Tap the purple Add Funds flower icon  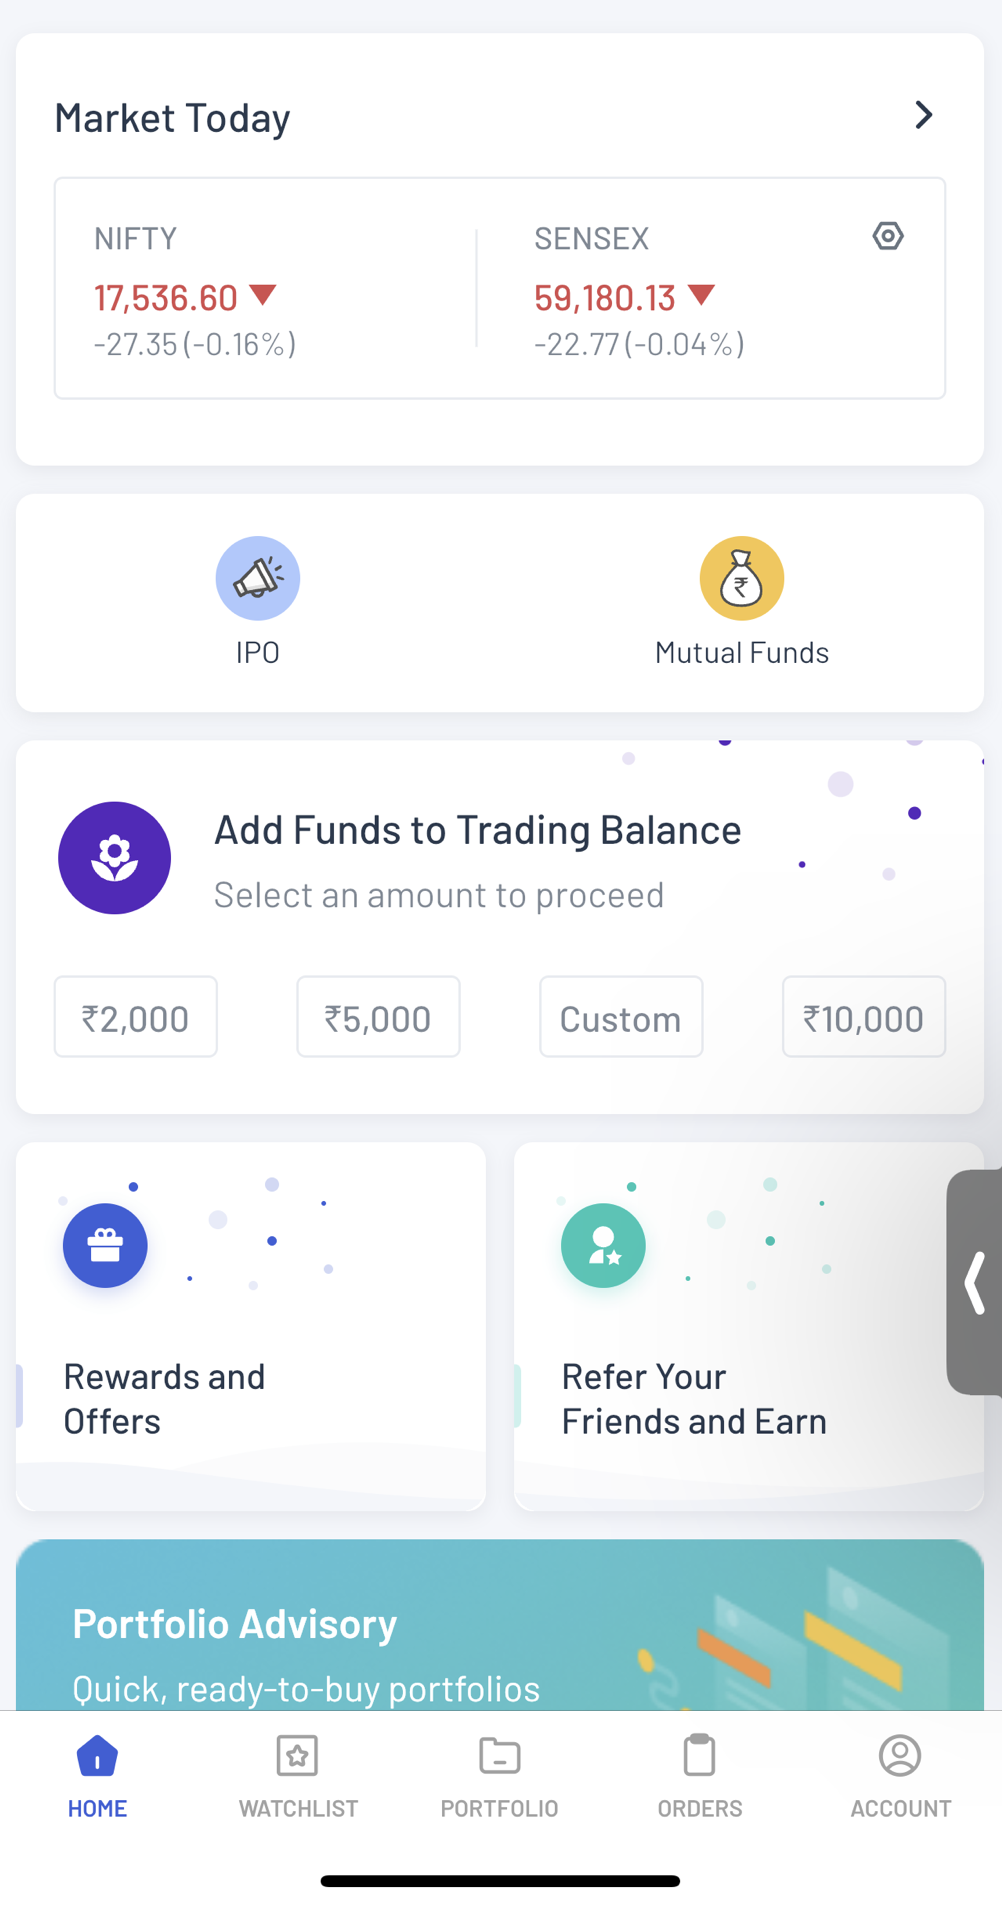tap(114, 858)
